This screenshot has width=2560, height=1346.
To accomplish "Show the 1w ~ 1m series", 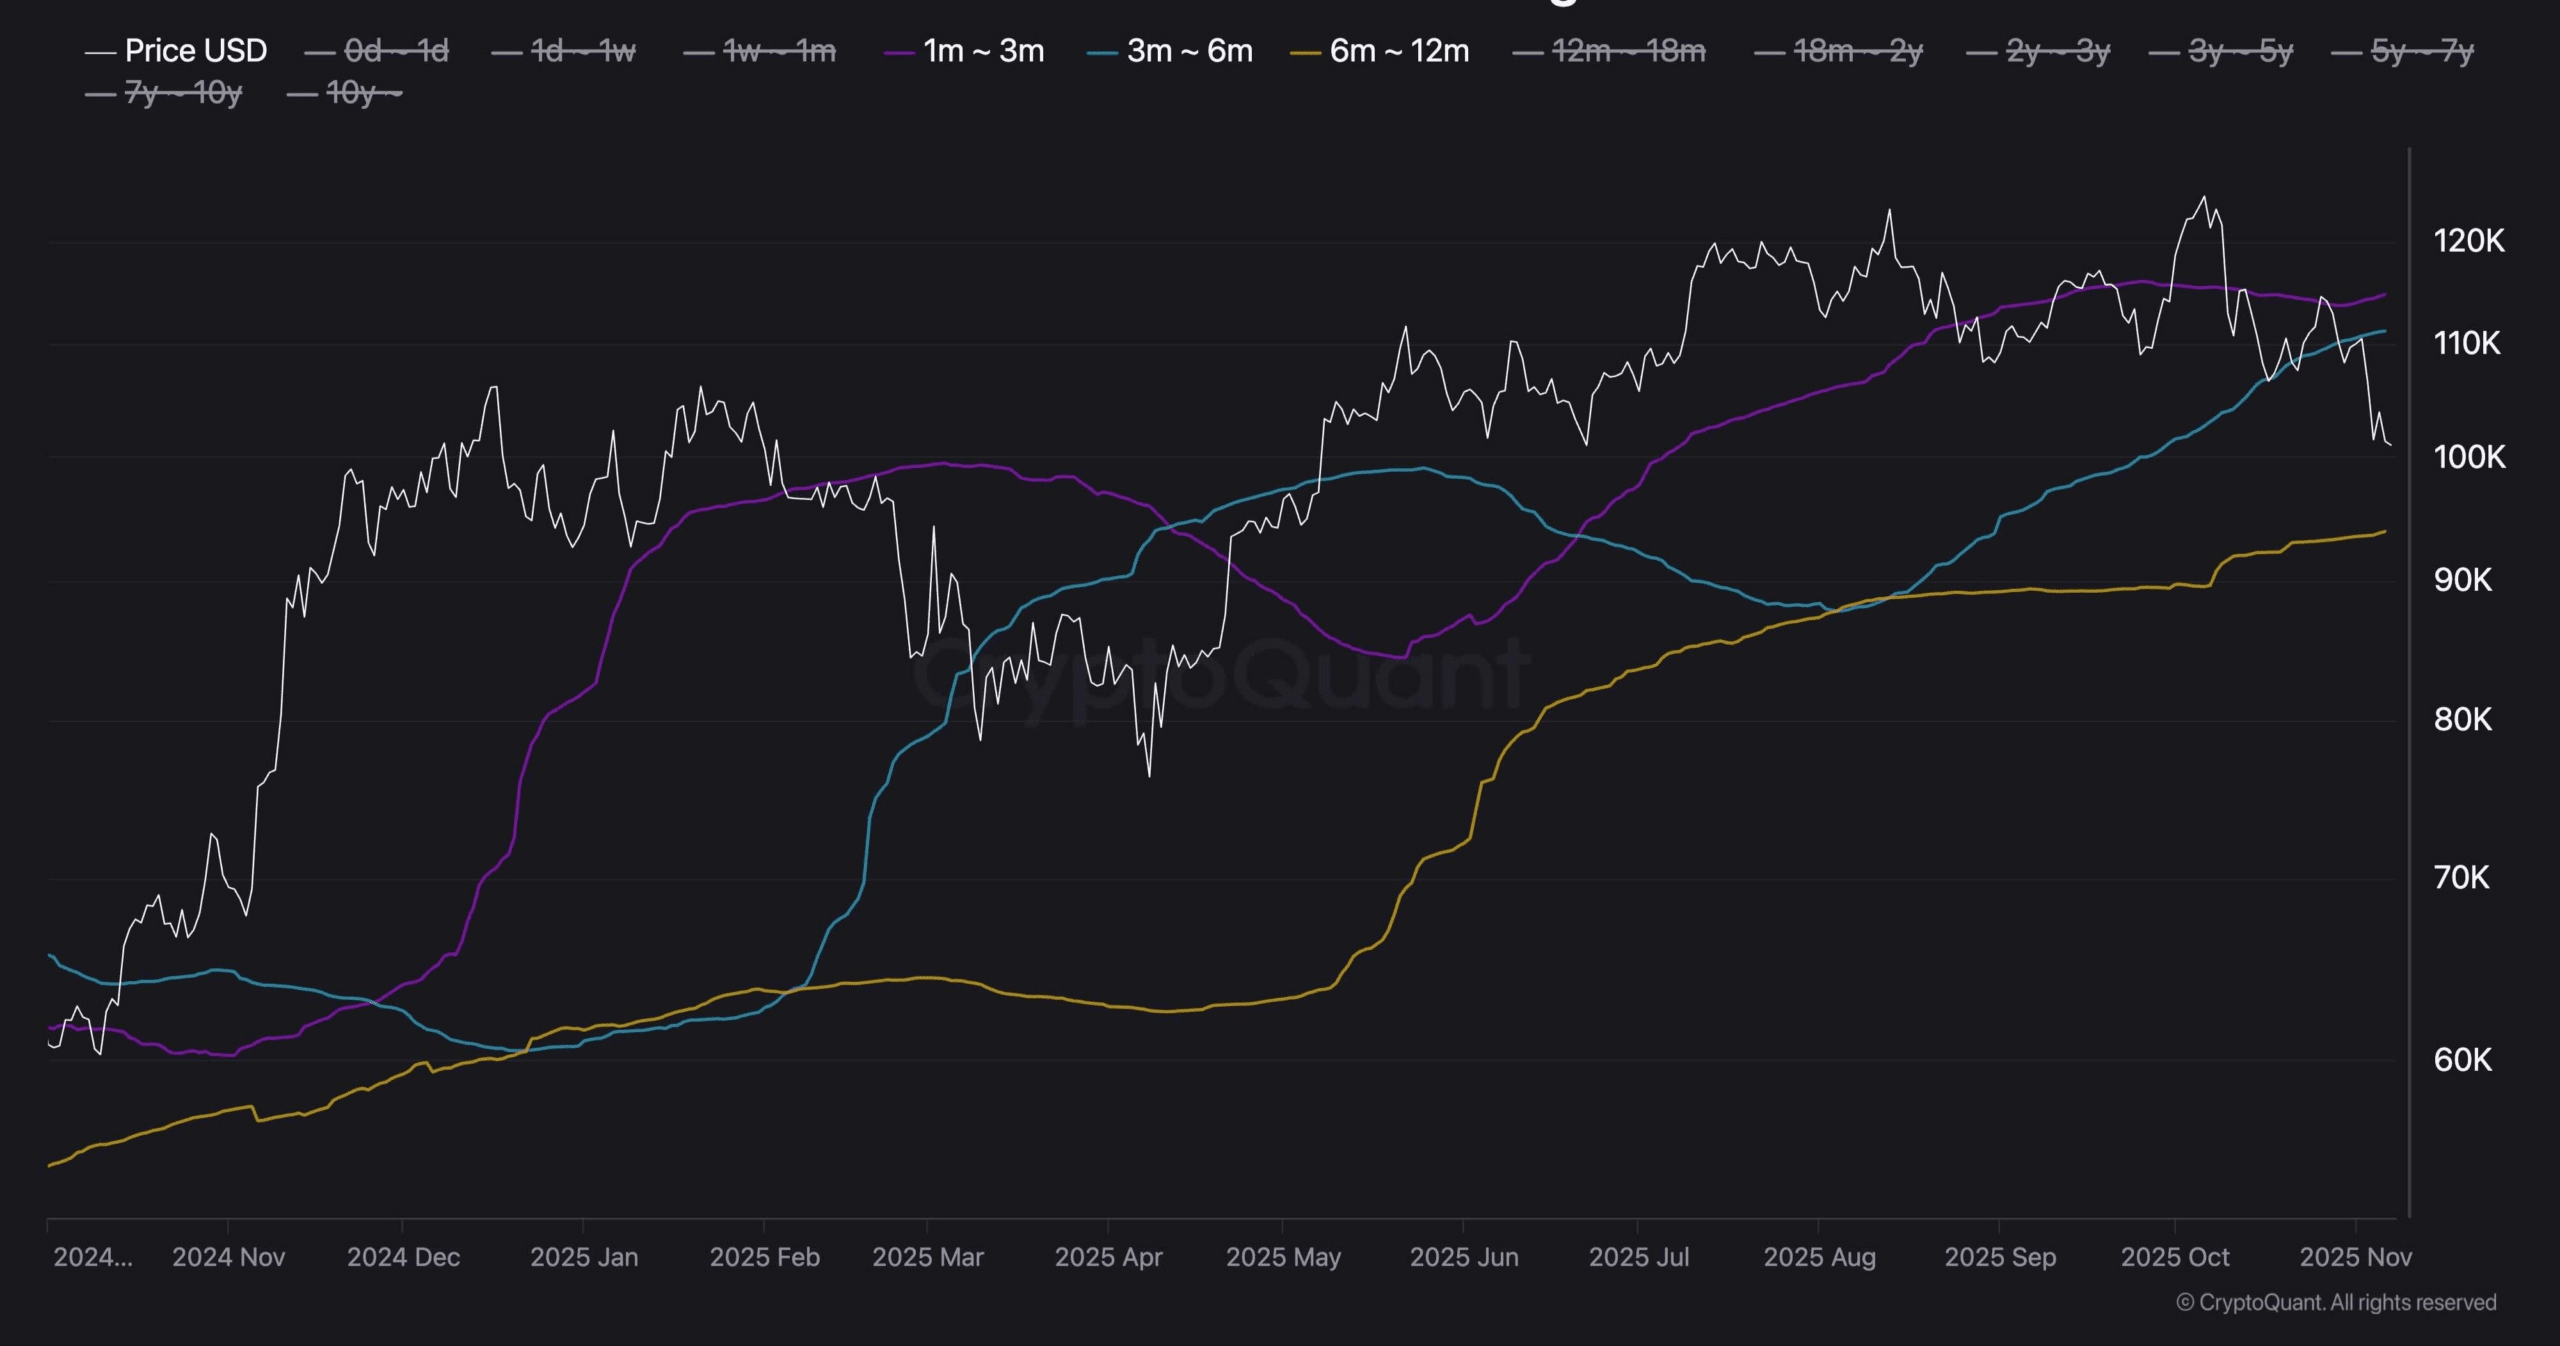I will [778, 51].
